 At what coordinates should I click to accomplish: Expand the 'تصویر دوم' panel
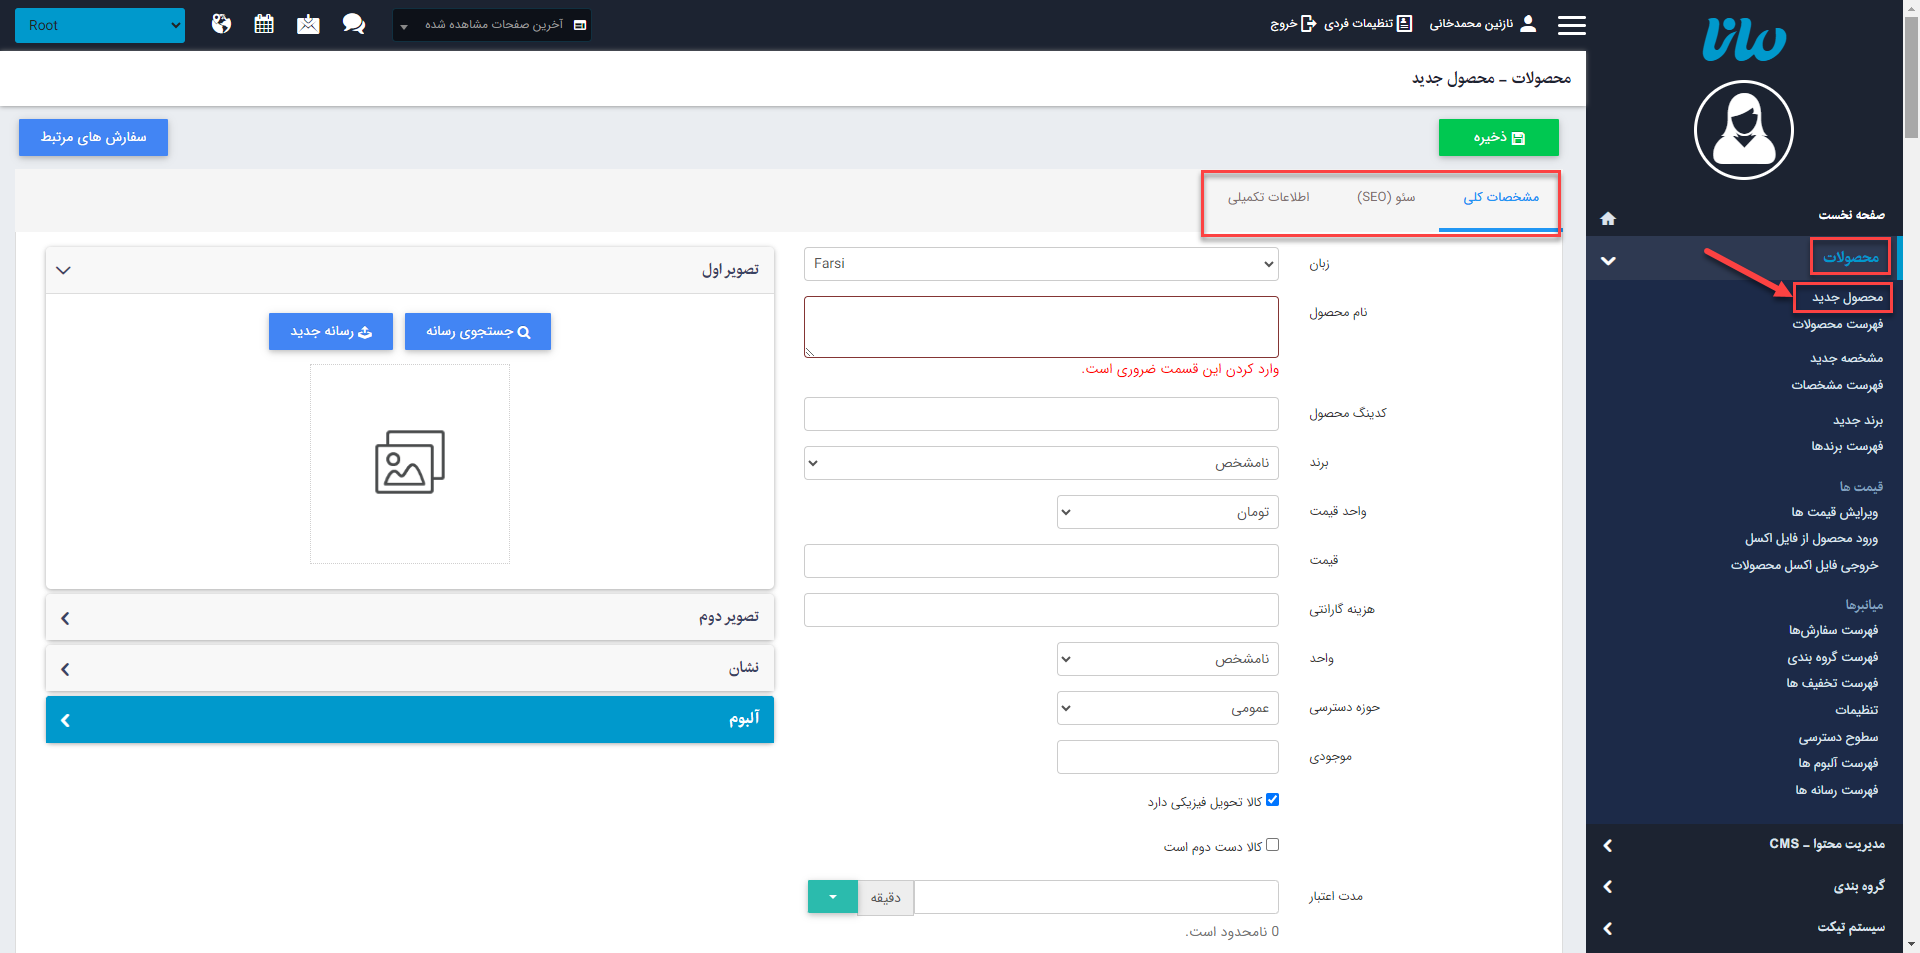(x=409, y=618)
